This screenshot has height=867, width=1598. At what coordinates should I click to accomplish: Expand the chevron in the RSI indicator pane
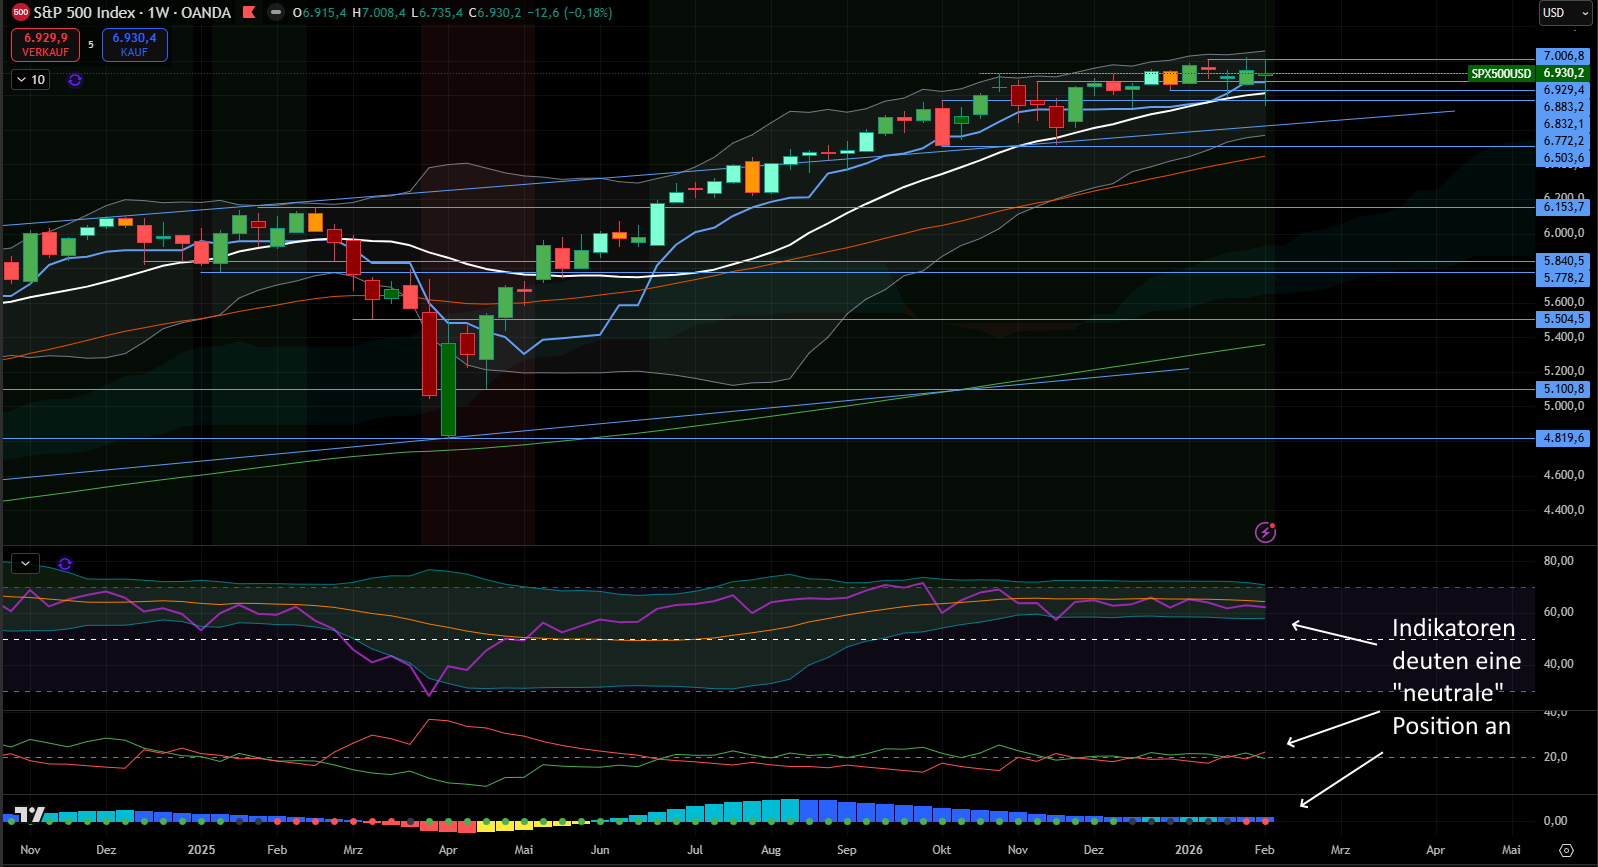point(25,564)
